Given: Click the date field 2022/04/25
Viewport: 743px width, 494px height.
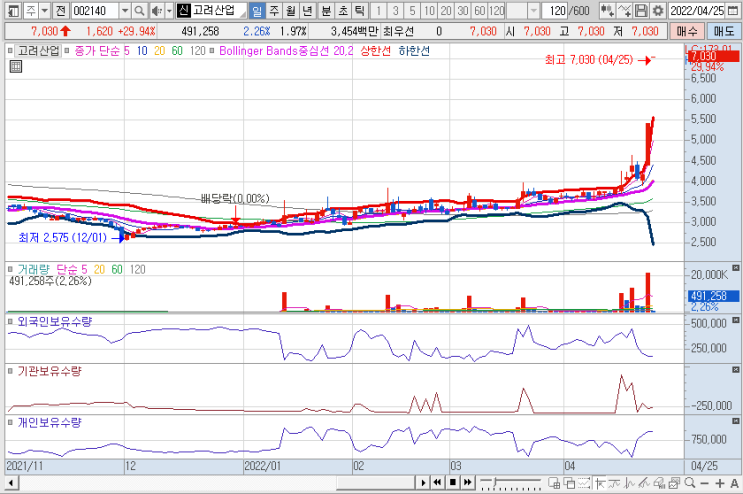Looking at the screenshot, I should [697, 10].
